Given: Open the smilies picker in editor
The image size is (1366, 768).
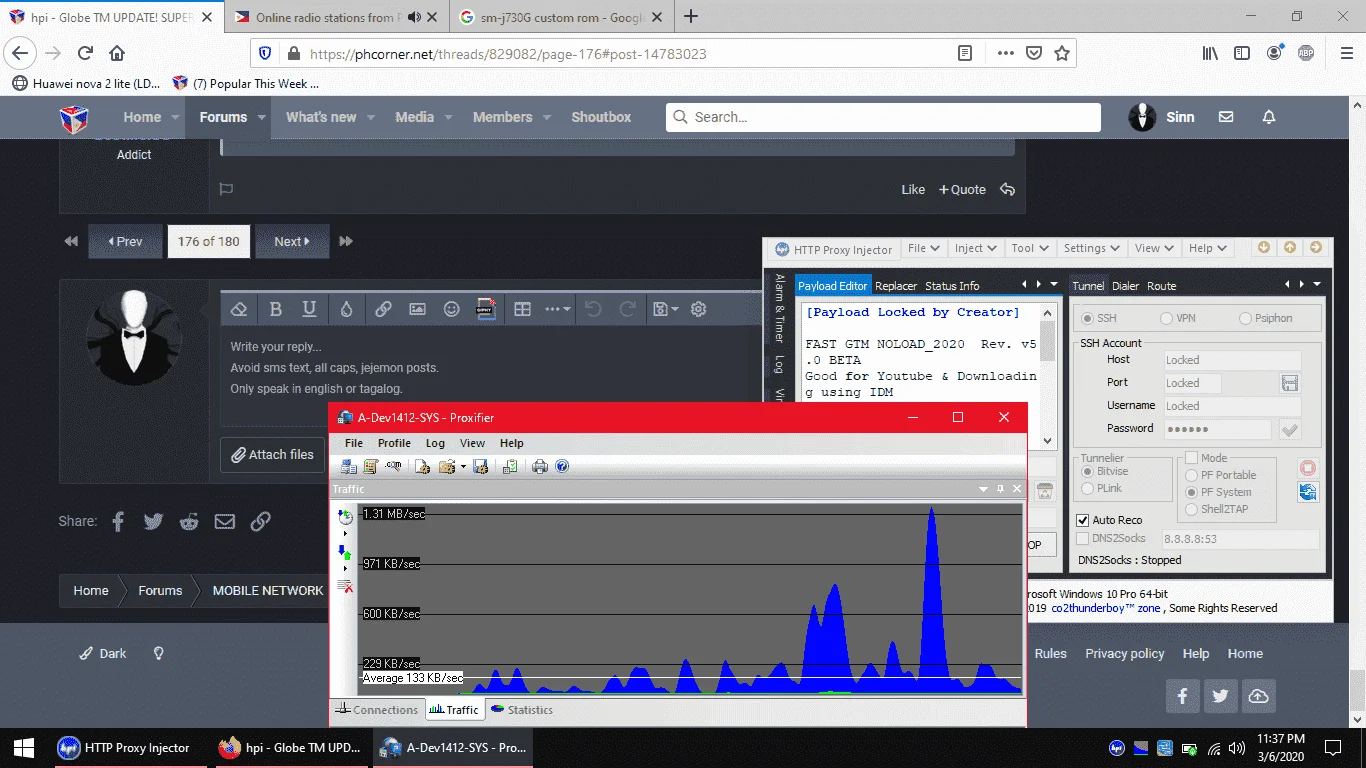Looking at the screenshot, I should [x=451, y=310].
